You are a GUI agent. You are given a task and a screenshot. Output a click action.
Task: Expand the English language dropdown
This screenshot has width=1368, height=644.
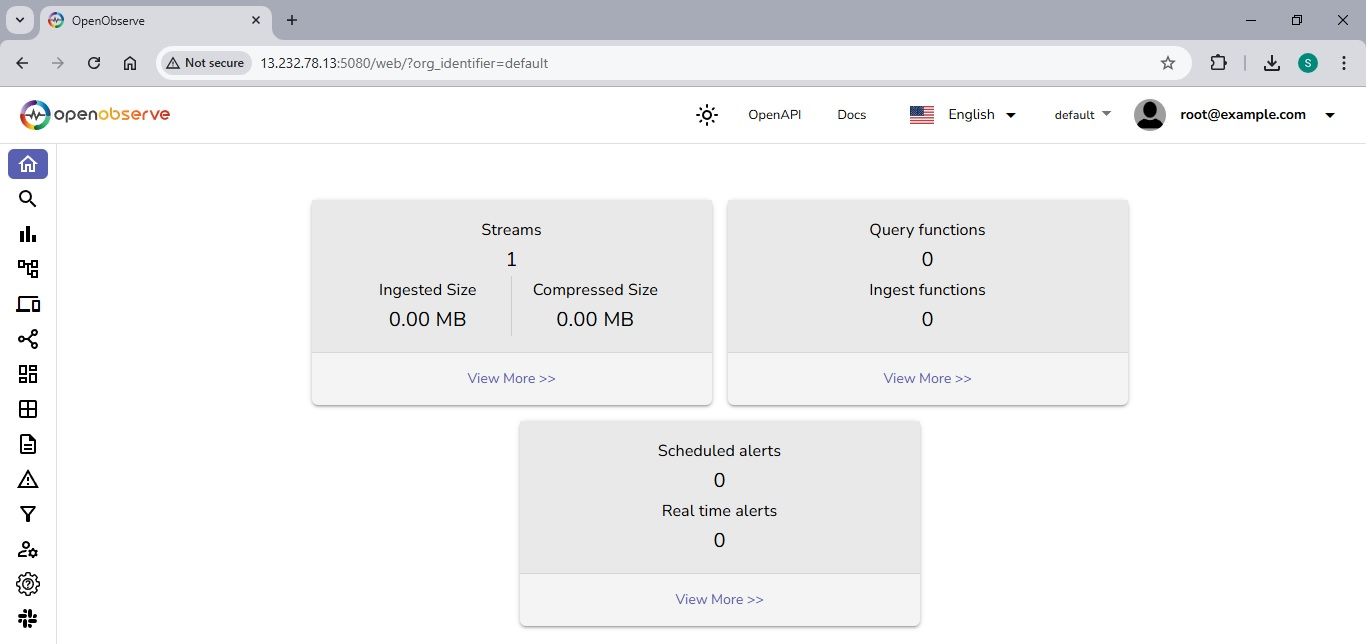tap(962, 115)
